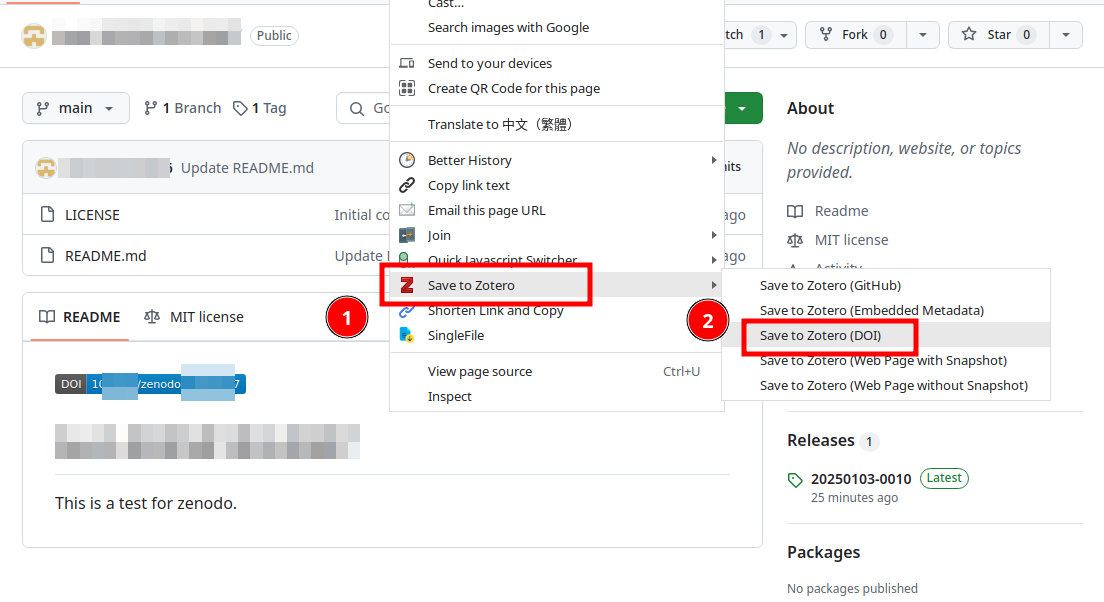Click the Send to your devices icon
The height and width of the screenshot is (602, 1104).
tap(407, 63)
